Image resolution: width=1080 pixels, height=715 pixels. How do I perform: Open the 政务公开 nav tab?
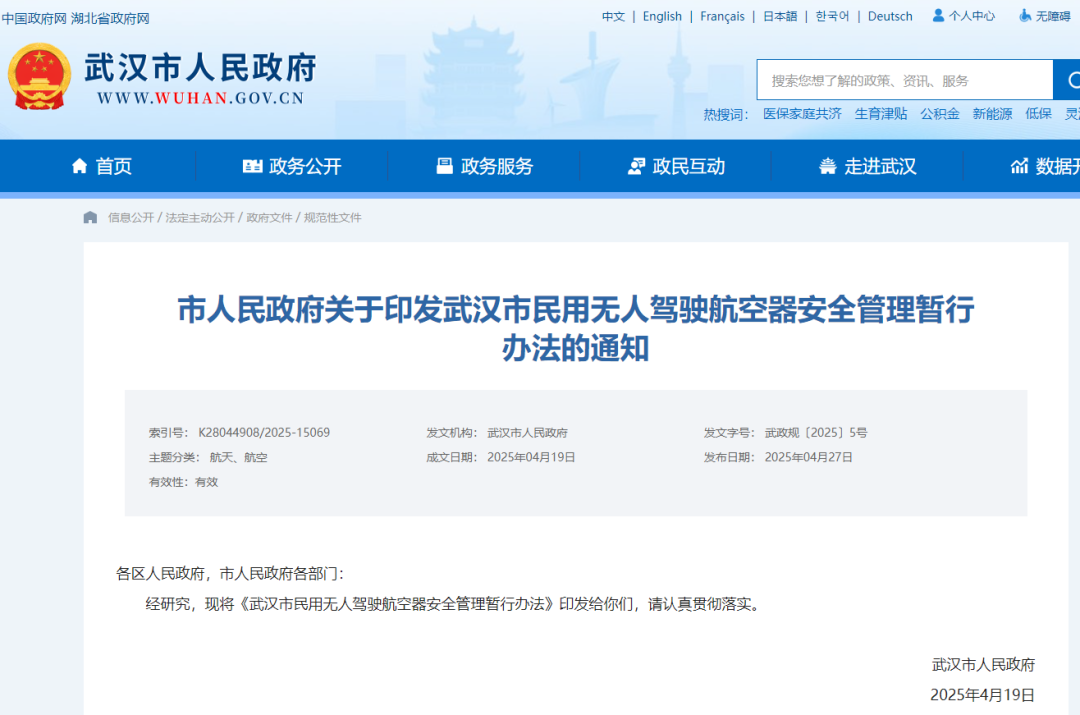292,166
